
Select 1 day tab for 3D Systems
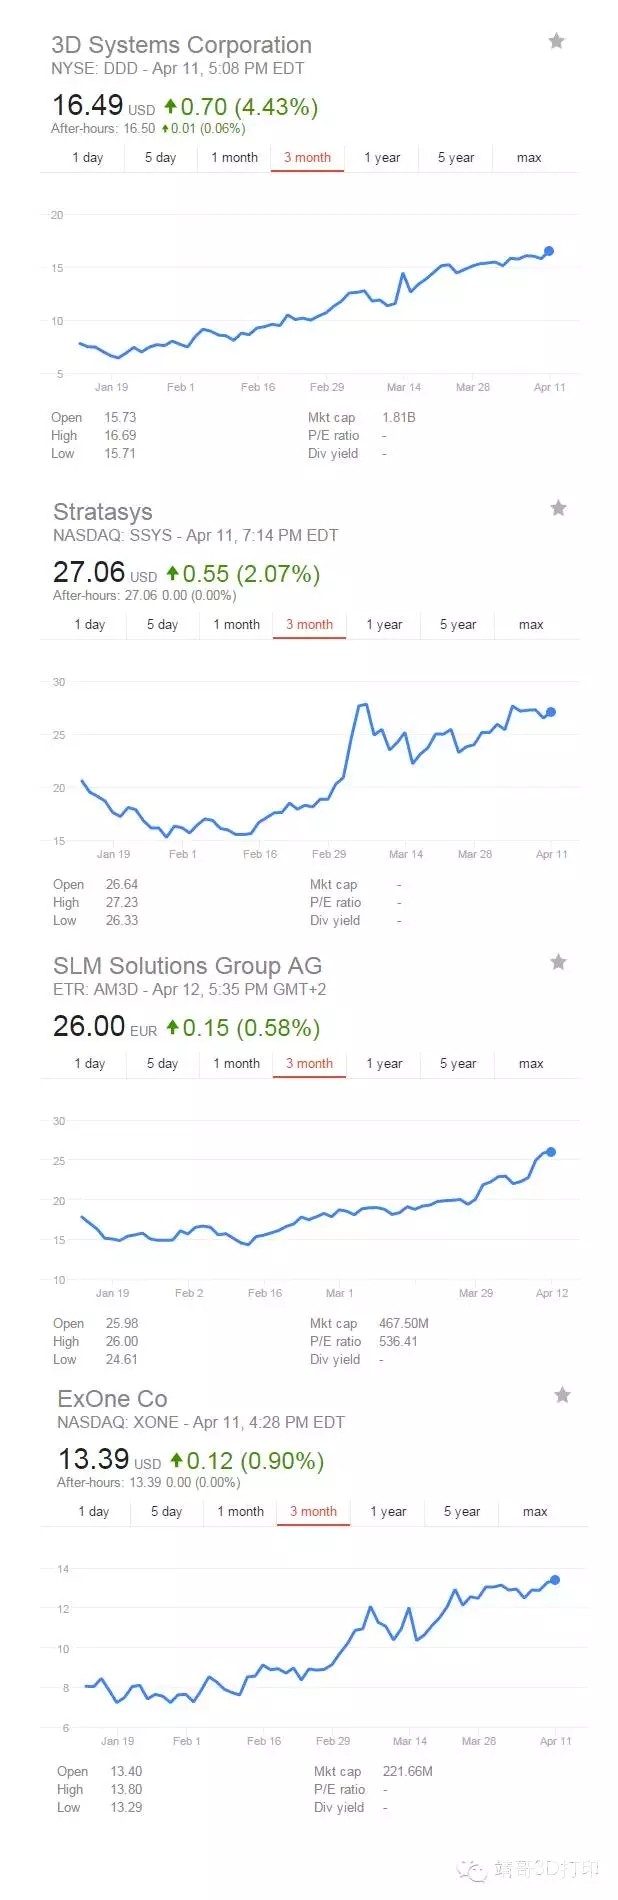click(x=87, y=158)
